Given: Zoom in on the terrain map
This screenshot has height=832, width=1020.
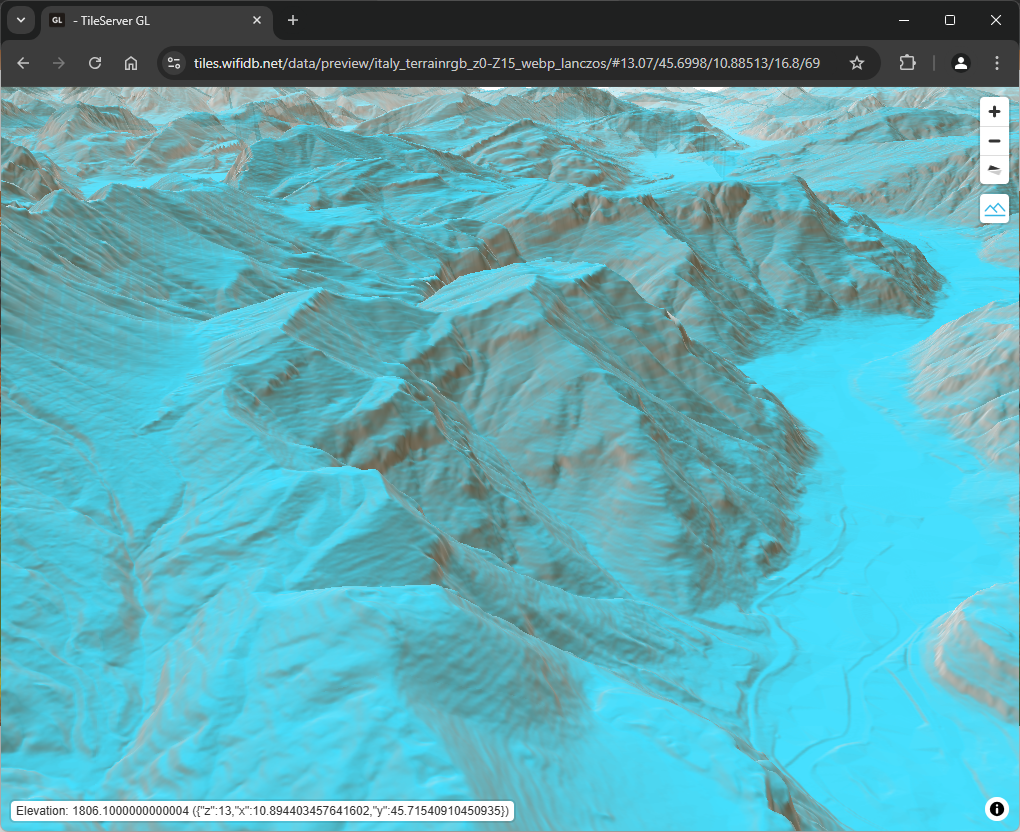Looking at the screenshot, I should click(x=993, y=112).
